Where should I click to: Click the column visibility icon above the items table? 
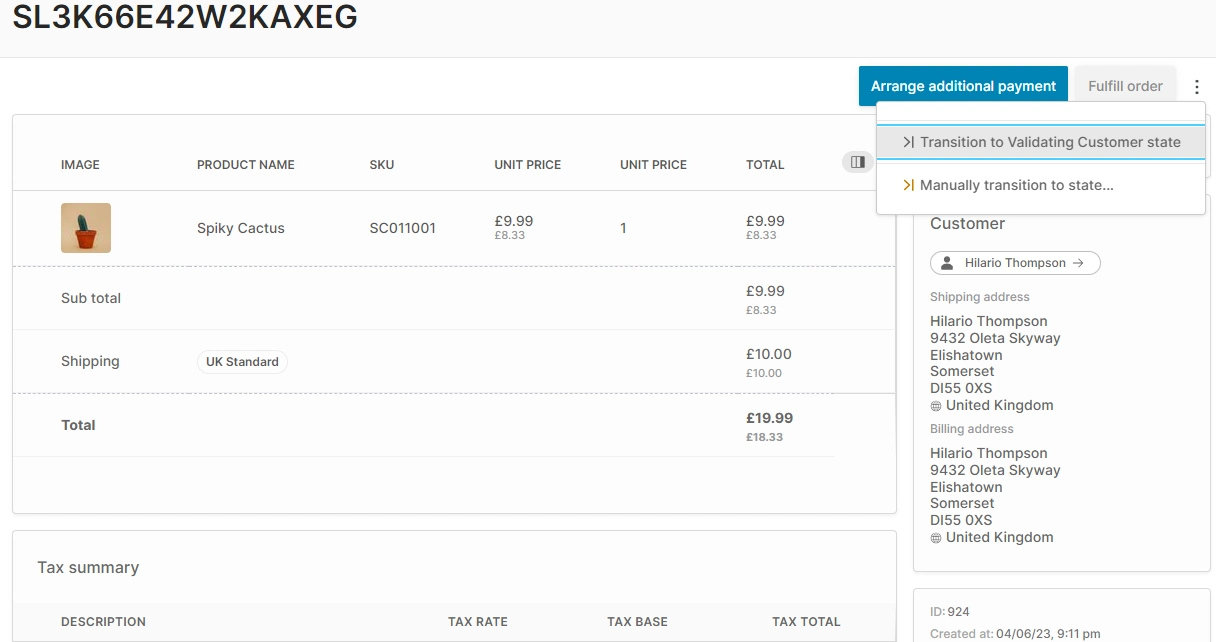[x=857, y=161]
